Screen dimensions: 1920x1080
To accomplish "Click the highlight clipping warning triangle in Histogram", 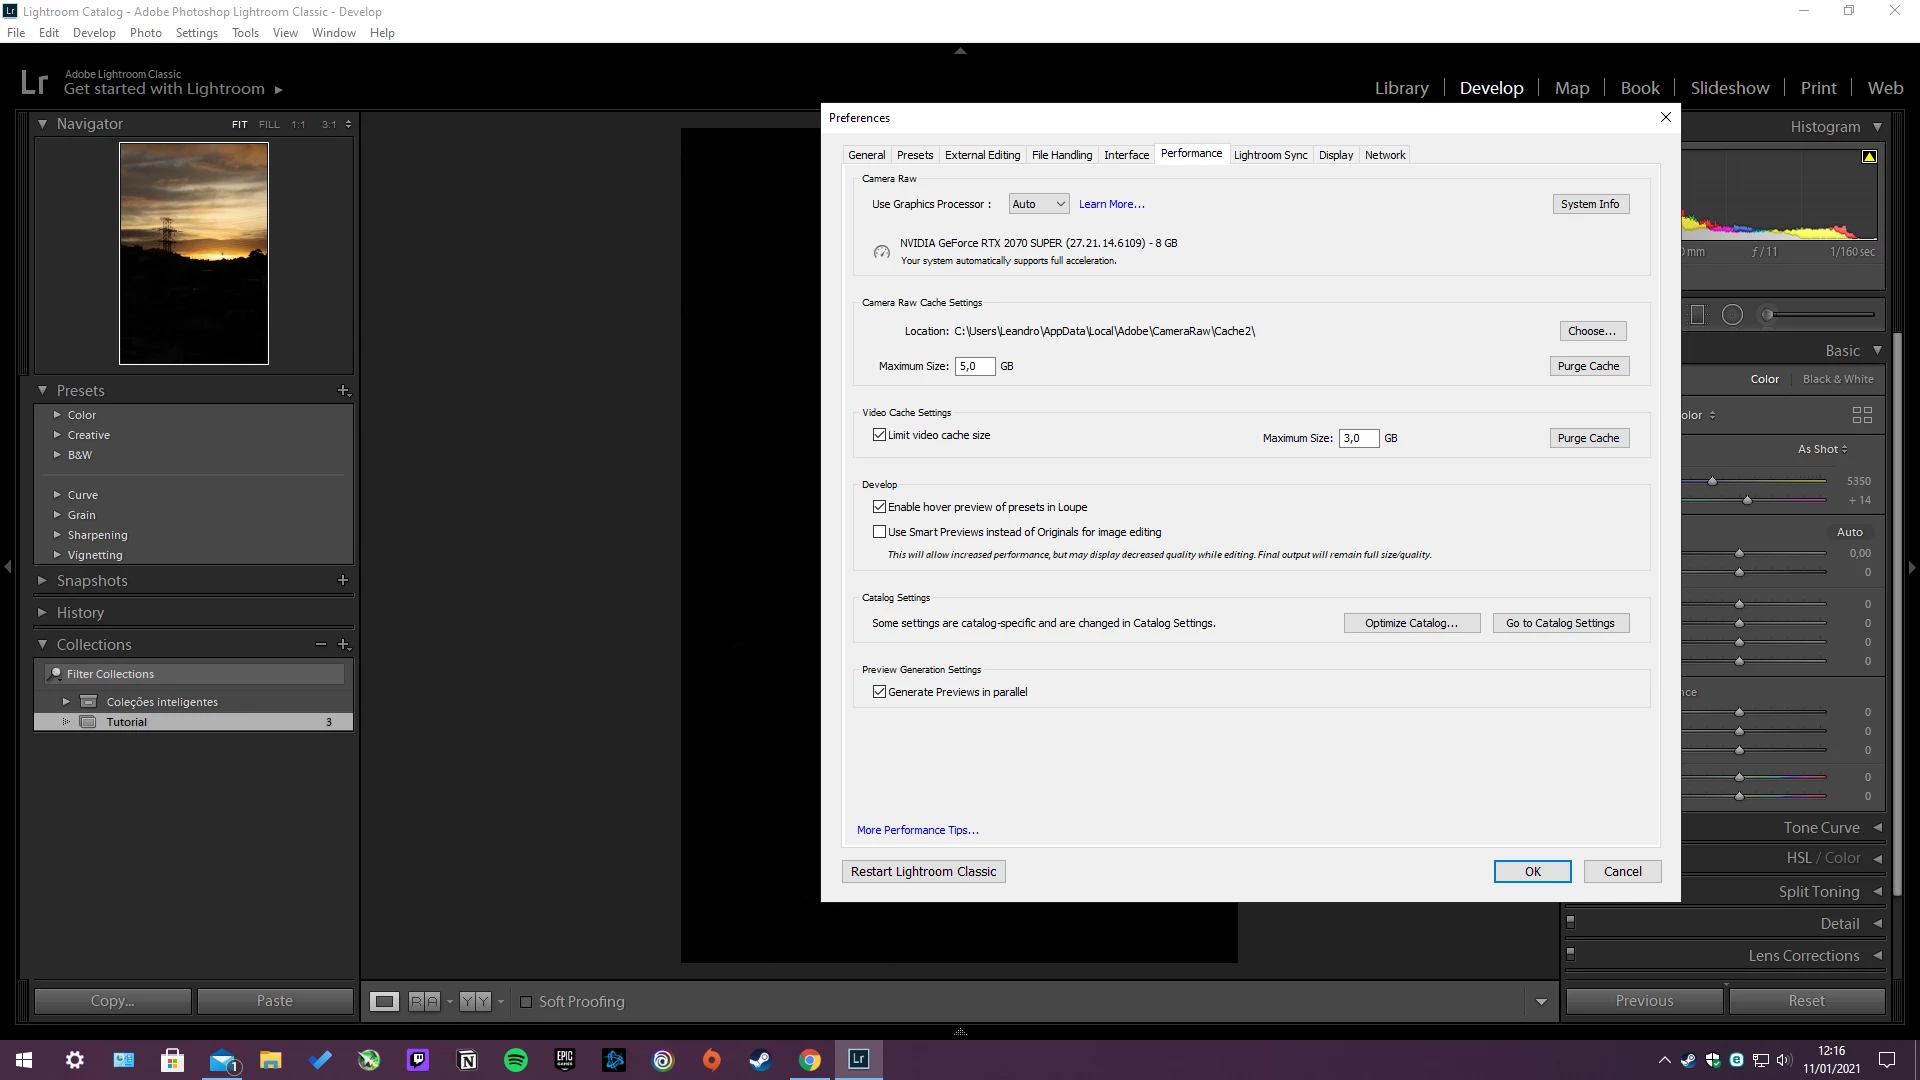I will tap(1869, 157).
